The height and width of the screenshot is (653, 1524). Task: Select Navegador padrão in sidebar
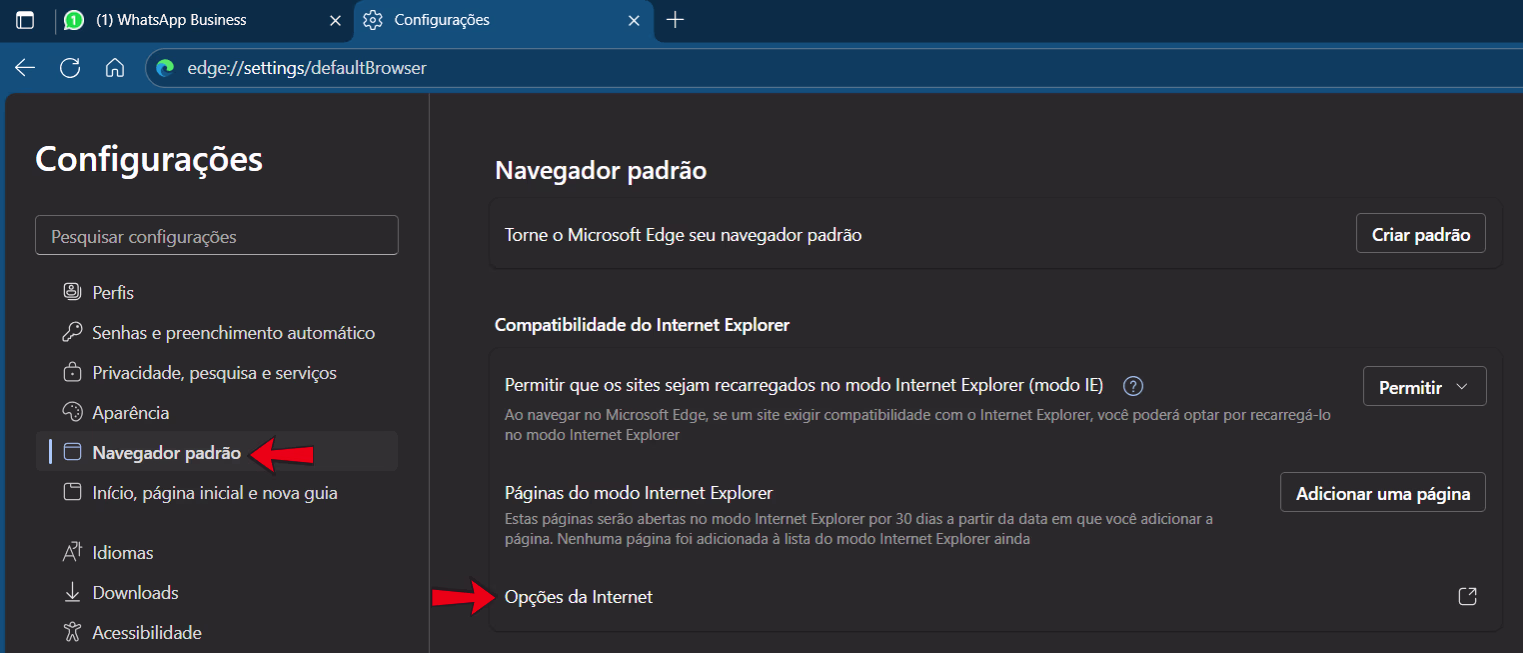217,453
